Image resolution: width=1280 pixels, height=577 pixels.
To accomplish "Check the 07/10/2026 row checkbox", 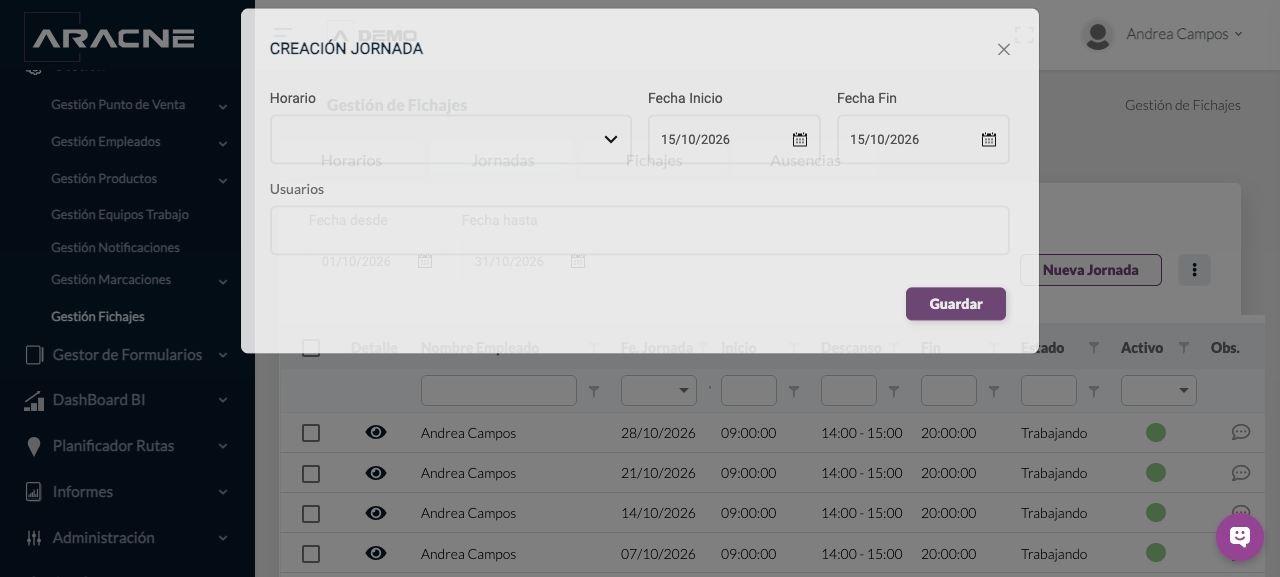I will tap(311, 554).
